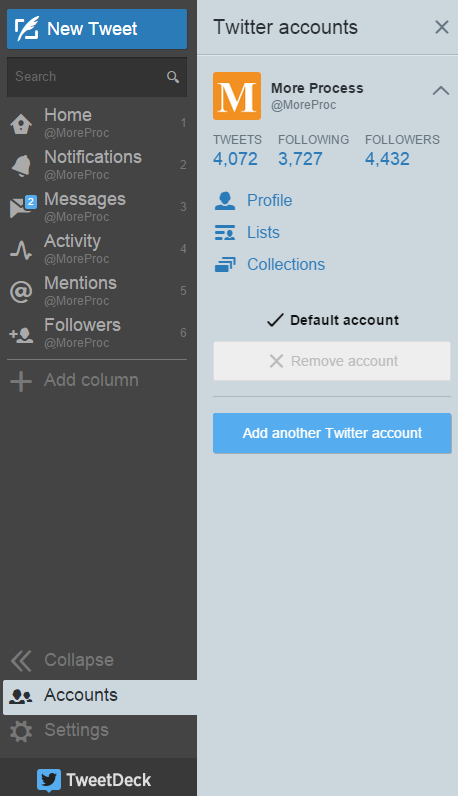
Task: Click the New Tweet button
Action: coord(97,29)
